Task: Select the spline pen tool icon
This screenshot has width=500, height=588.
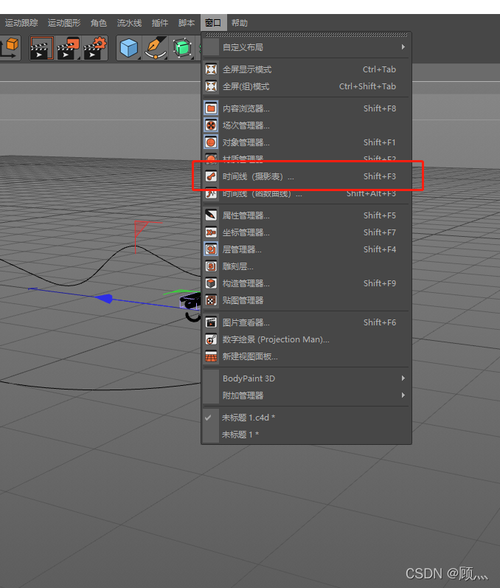Action: [156, 48]
